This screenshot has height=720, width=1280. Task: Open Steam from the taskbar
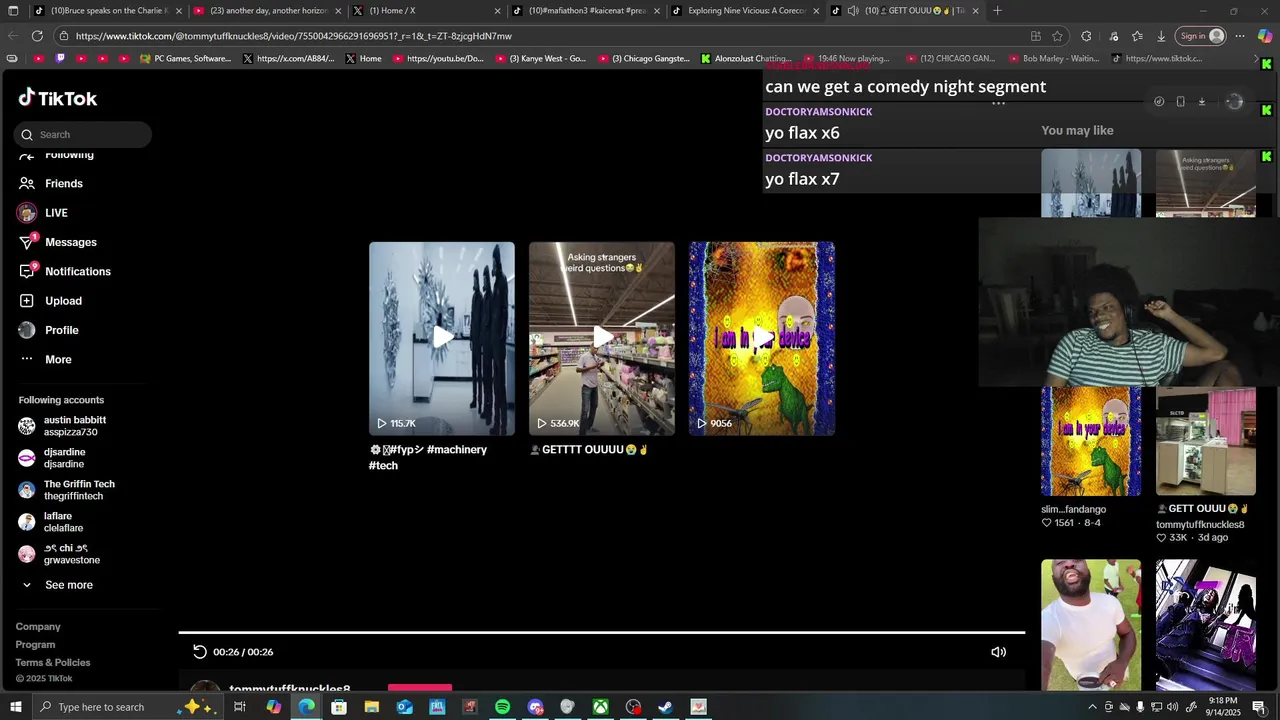[x=666, y=707]
